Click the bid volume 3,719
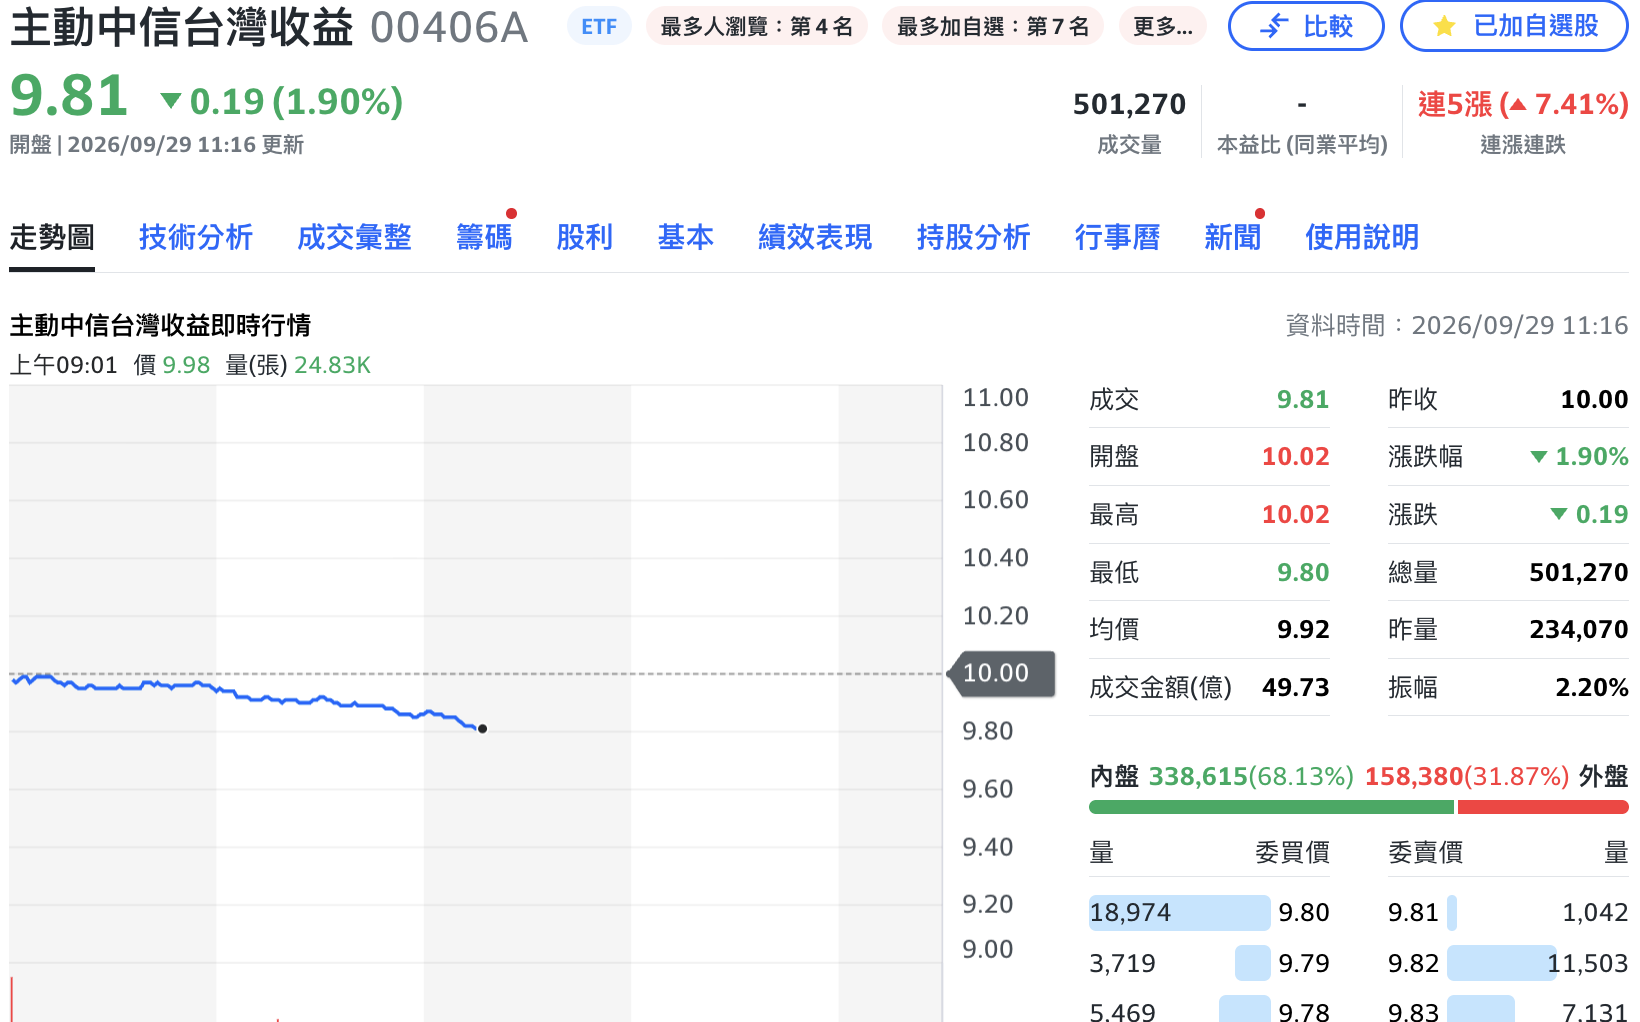This screenshot has height=1022, width=1640. pos(1122,964)
